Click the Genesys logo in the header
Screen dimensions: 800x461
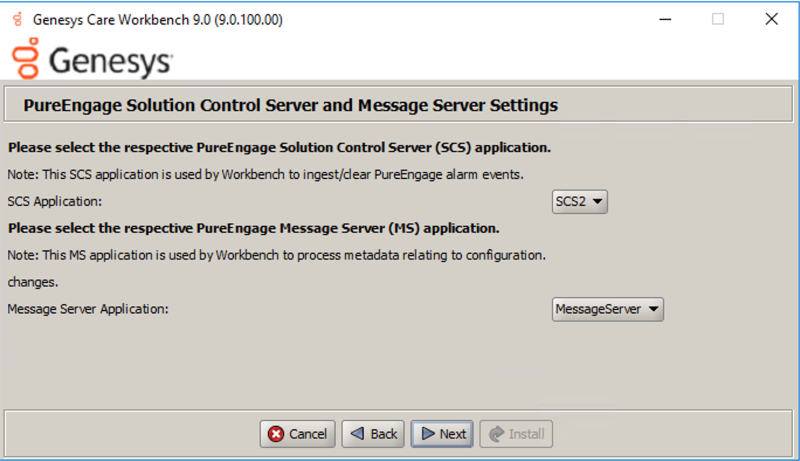click(x=92, y=60)
